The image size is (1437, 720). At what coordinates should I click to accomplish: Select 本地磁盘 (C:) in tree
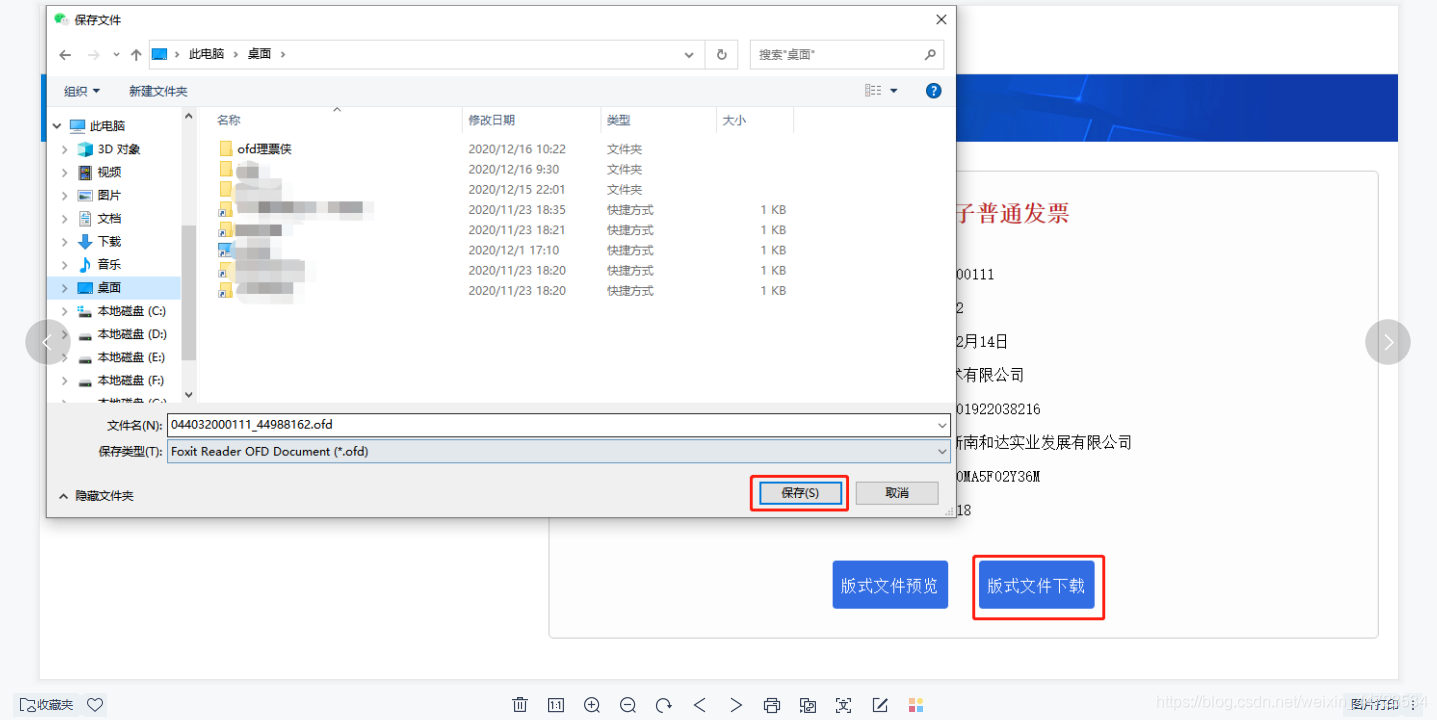pyautogui.click(x=131, y=311)
